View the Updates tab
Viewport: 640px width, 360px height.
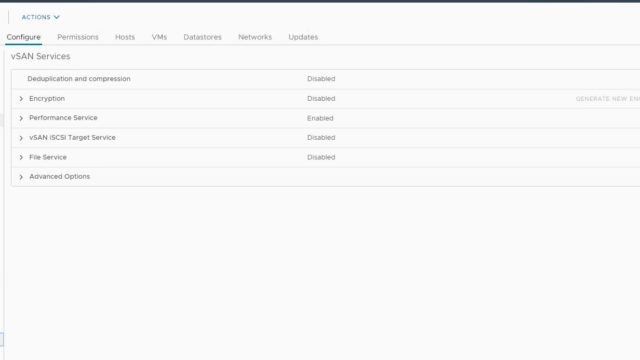(303, 37)
